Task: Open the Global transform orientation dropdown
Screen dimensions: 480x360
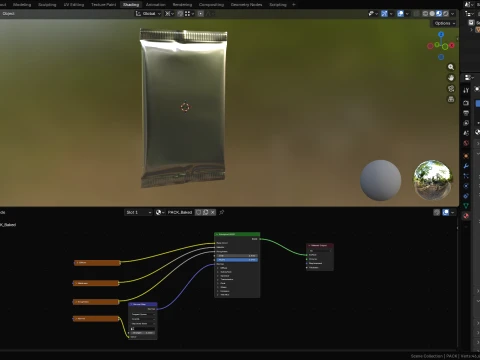Action: tap(148, 14)
